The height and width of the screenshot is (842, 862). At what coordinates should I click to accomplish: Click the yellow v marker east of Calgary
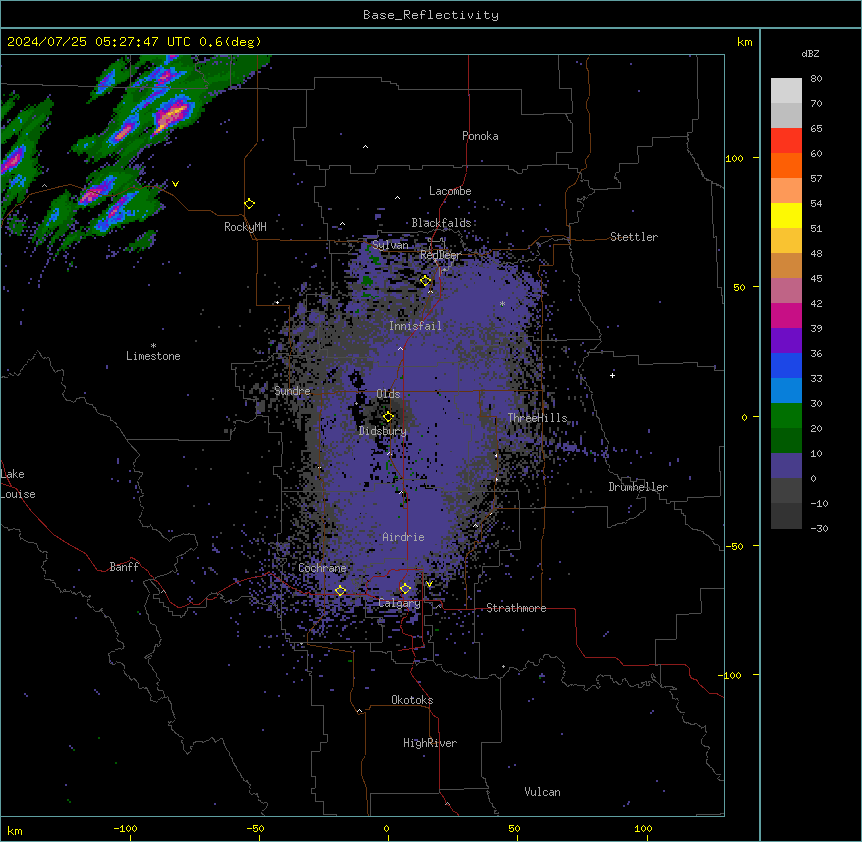coord(429,584)
